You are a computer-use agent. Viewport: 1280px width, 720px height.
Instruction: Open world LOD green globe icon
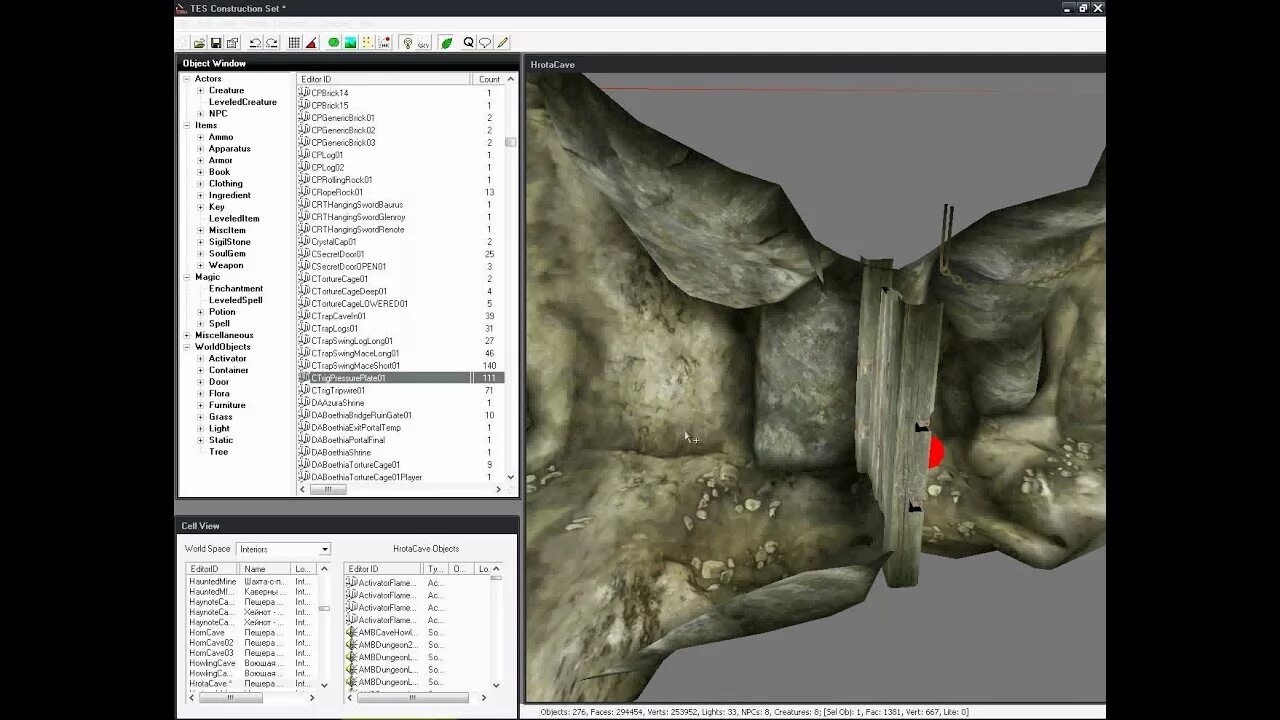(x=334, y=43)
